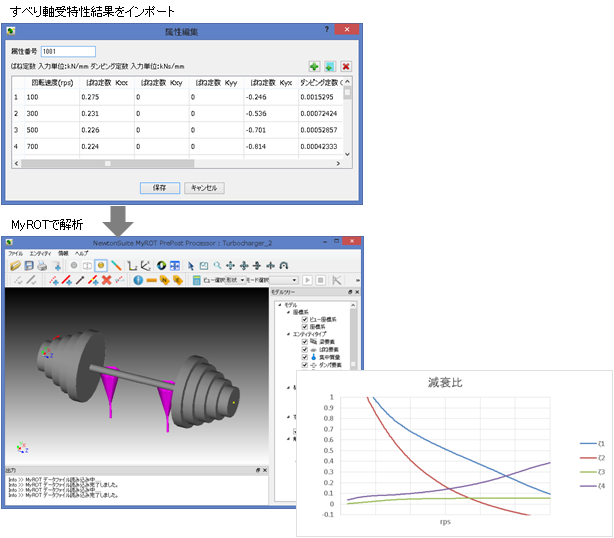Image resolution: width=614 pixels, height=538 pixels.
Task: Float the モデルツリー panel using its dock icon
Action: click(350, 292)
